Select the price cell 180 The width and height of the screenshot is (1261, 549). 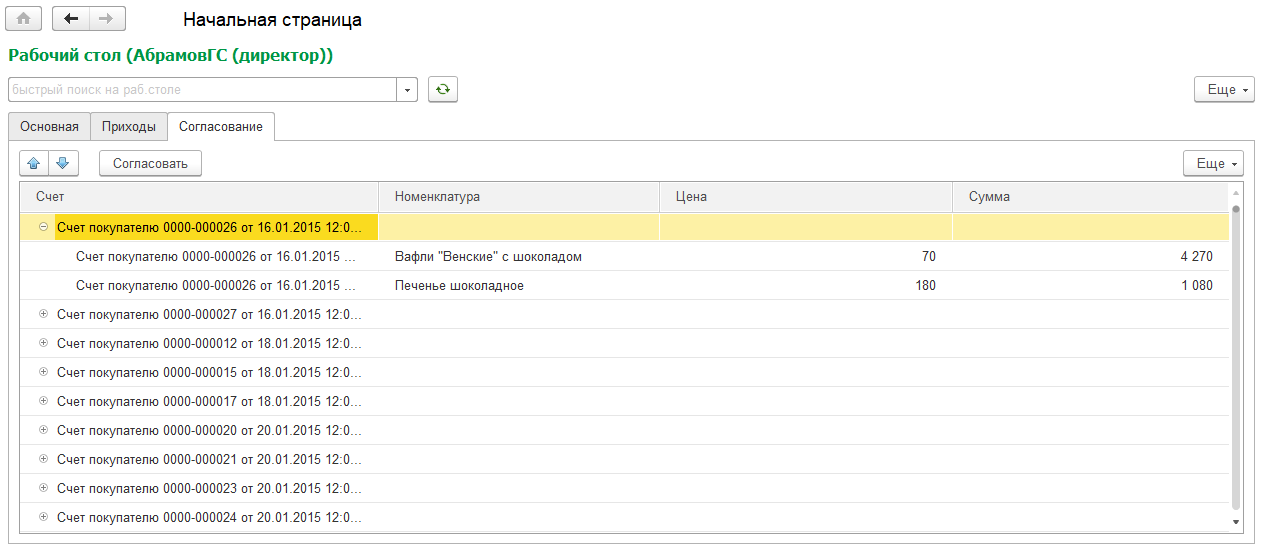click(x=806, y=286)
